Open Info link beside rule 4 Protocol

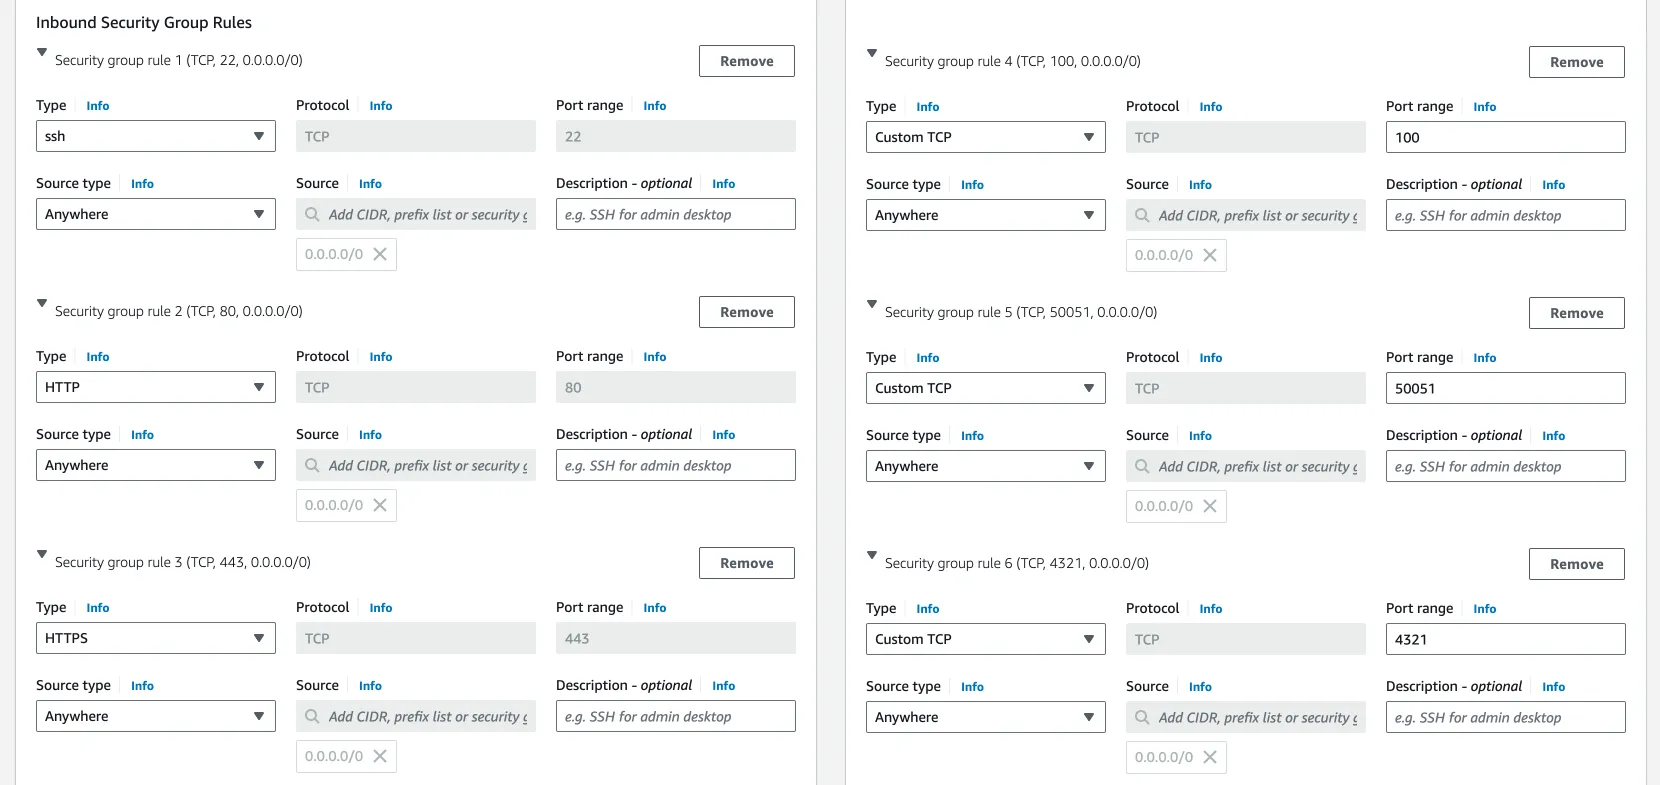point(1210,107)
